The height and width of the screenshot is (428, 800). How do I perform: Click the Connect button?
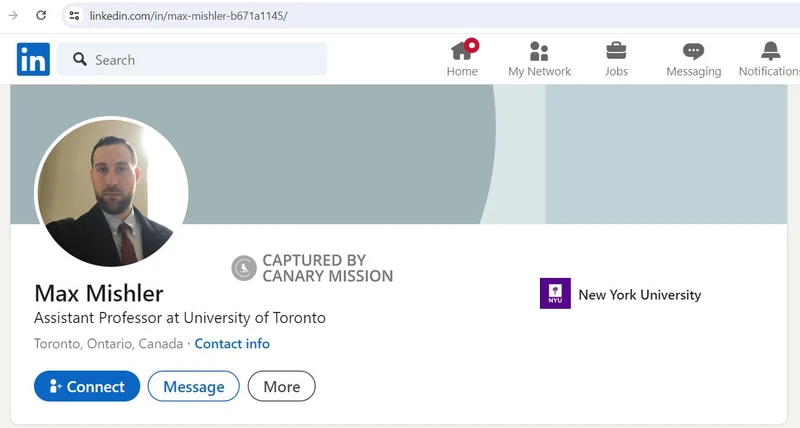[87, 386]
